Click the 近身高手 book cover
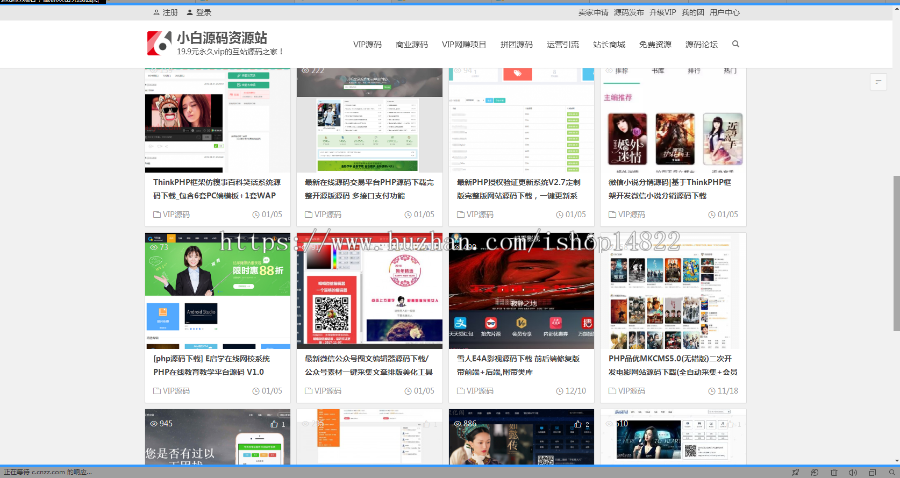 click(x=723, y=139)
